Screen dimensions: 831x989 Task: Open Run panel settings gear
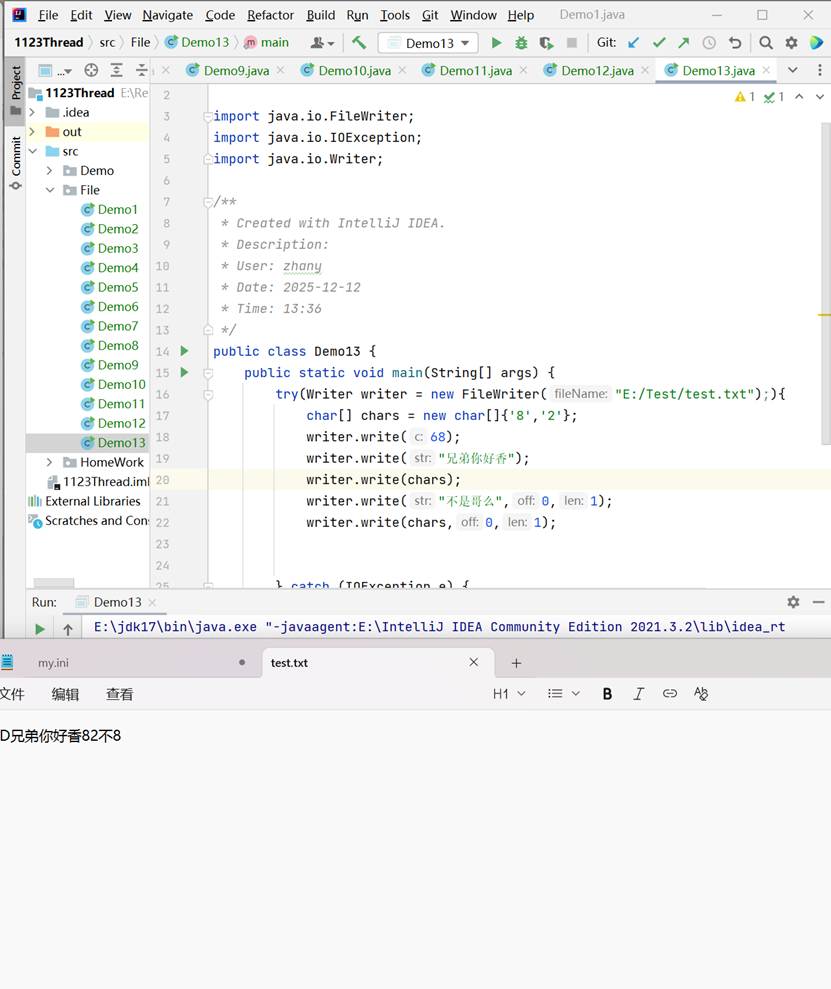[793, 602]
